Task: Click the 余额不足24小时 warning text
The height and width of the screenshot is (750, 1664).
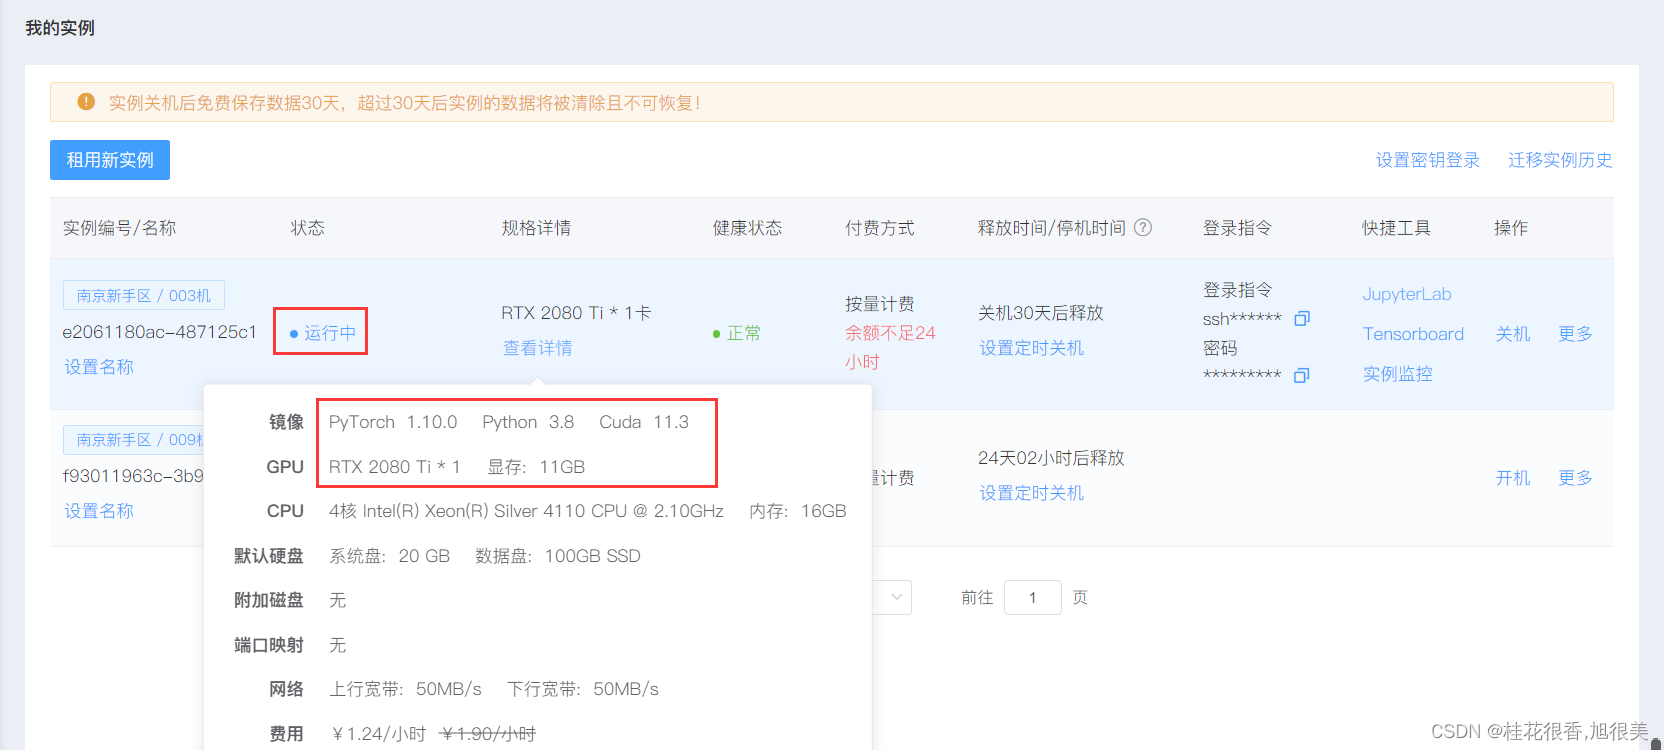Action: pyautogui.click(x=890, y=347)
